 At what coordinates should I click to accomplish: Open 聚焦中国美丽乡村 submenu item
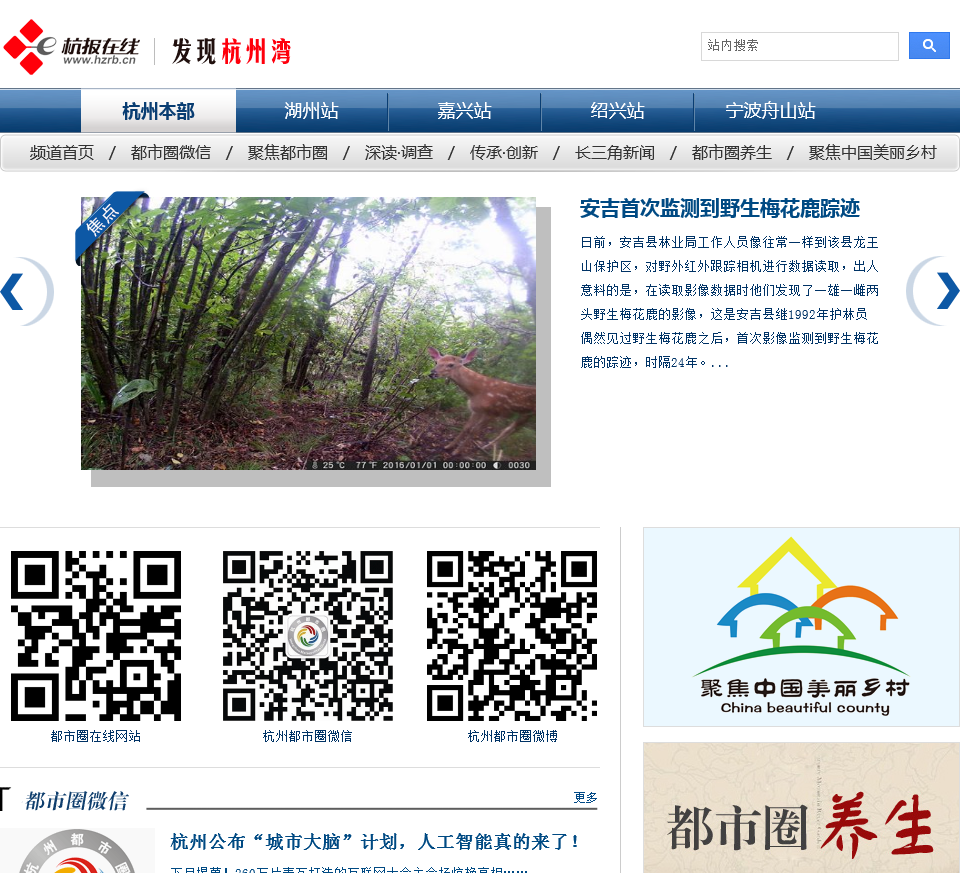click(x=872, y=152)
